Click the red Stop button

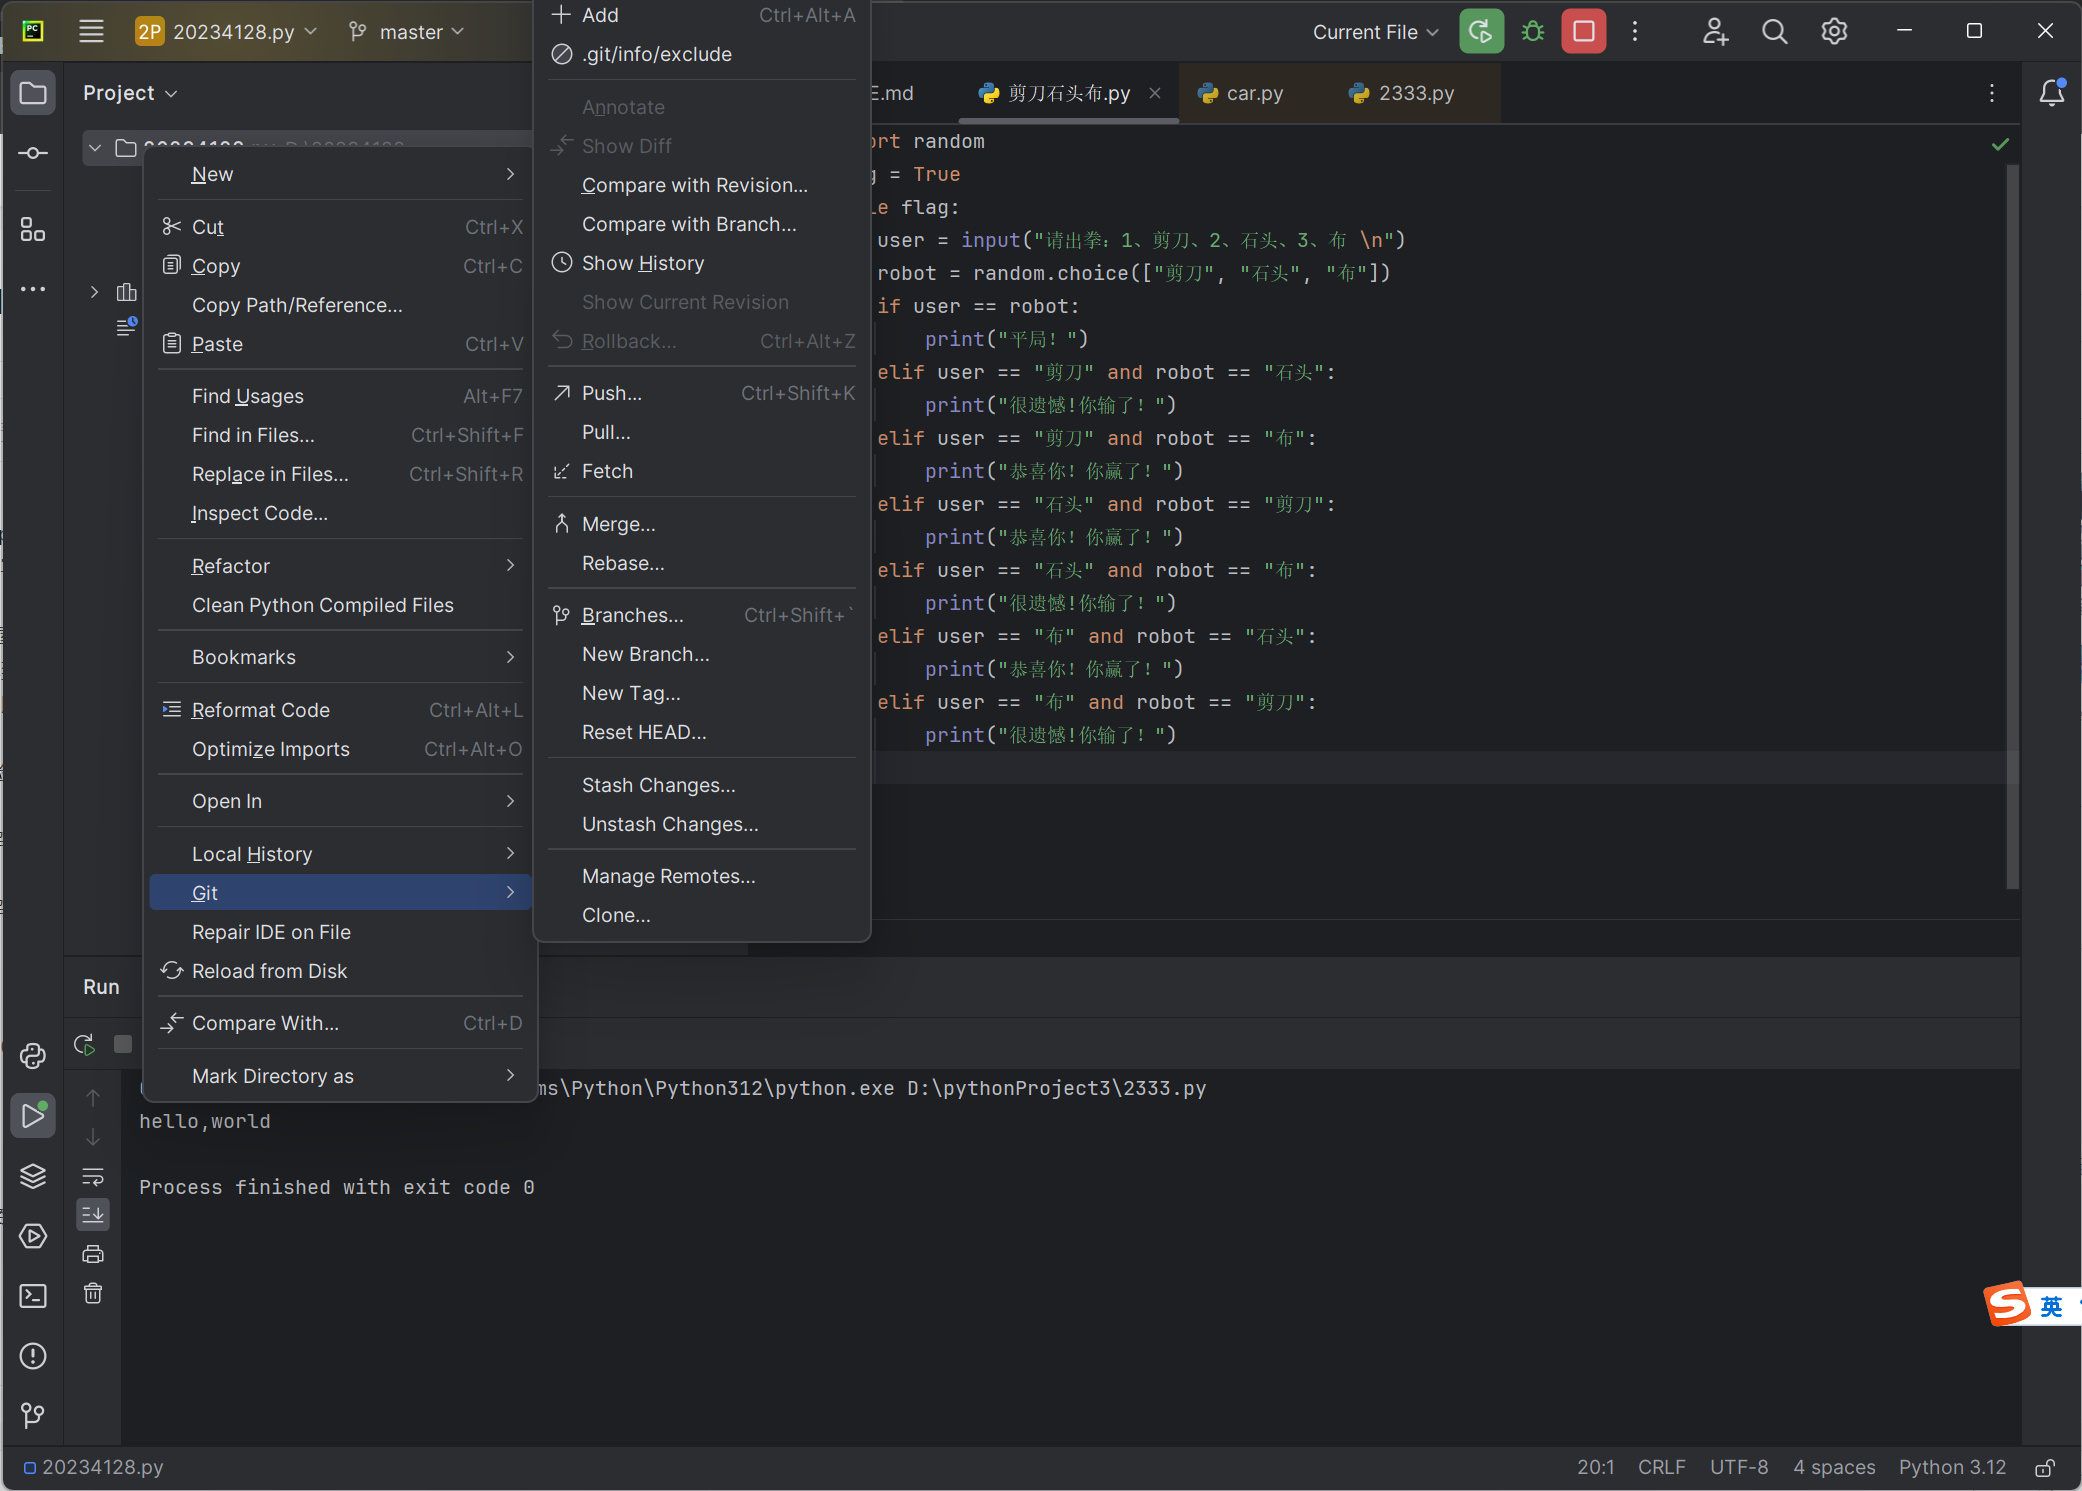click(x=1584, y=32)
